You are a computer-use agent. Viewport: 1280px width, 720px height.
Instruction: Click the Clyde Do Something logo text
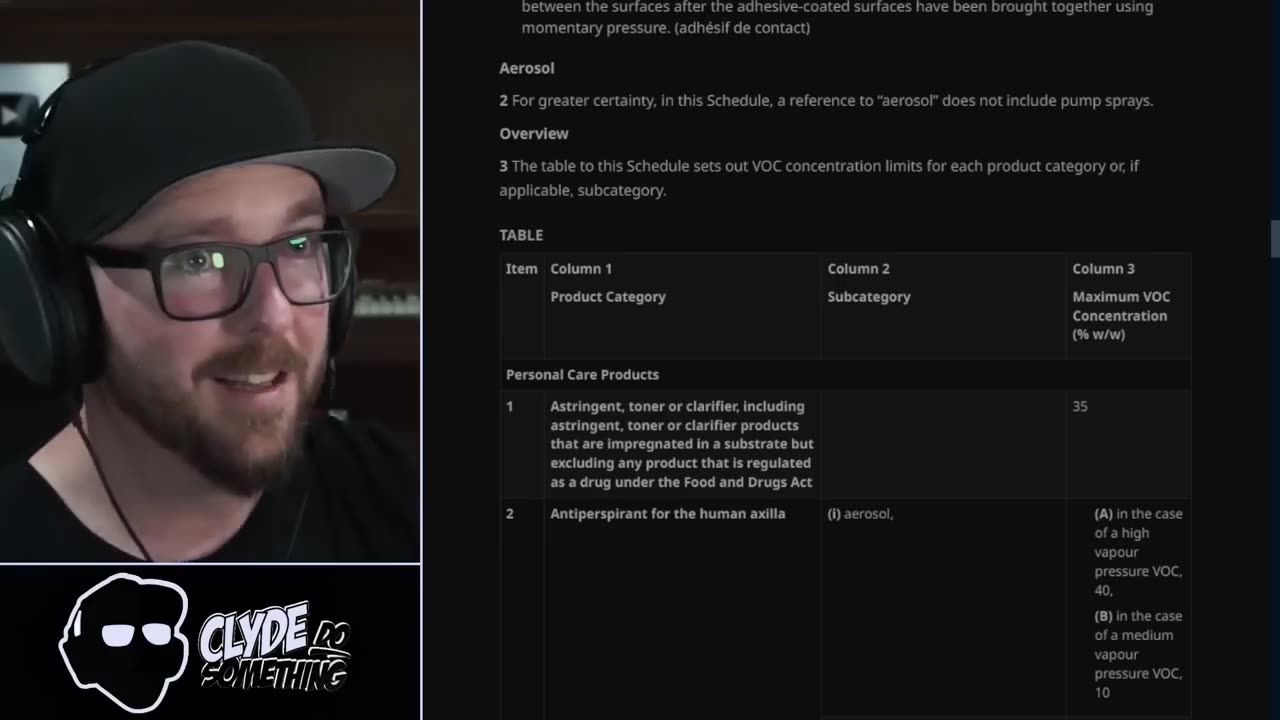pyautogui.click(x=274, y=646)
